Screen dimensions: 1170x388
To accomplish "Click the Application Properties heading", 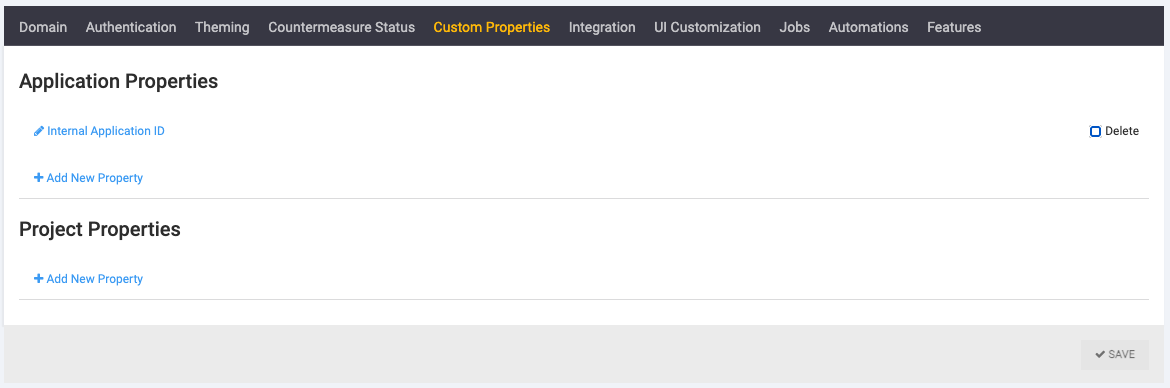I will click(119, 81).
